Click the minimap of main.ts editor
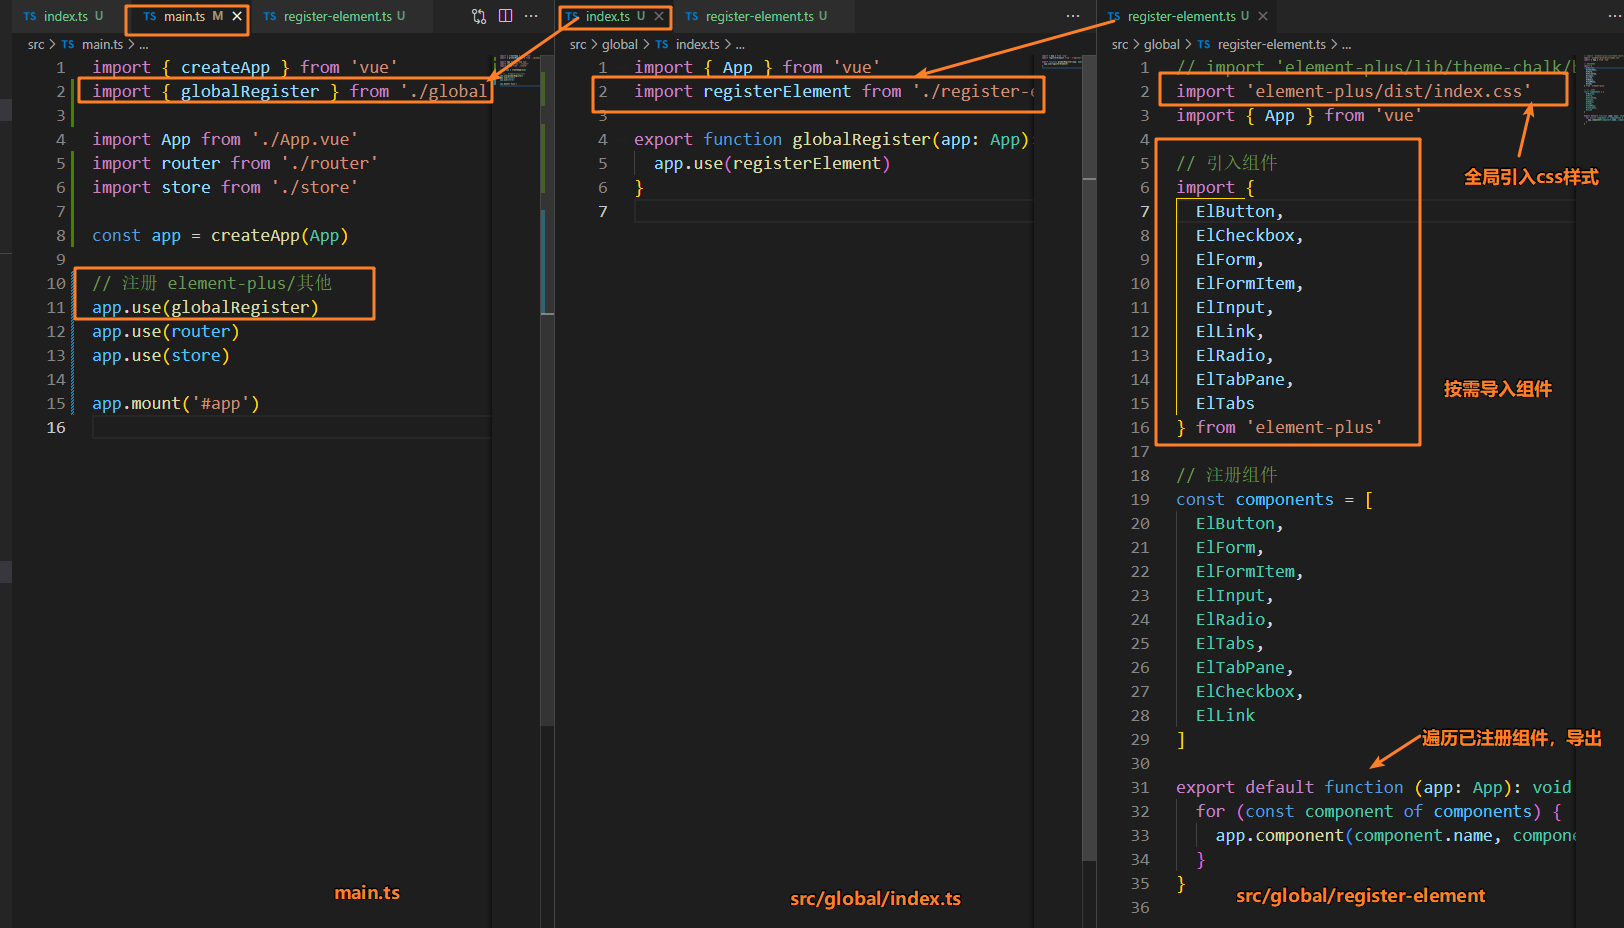 click(x=516, y=70)
